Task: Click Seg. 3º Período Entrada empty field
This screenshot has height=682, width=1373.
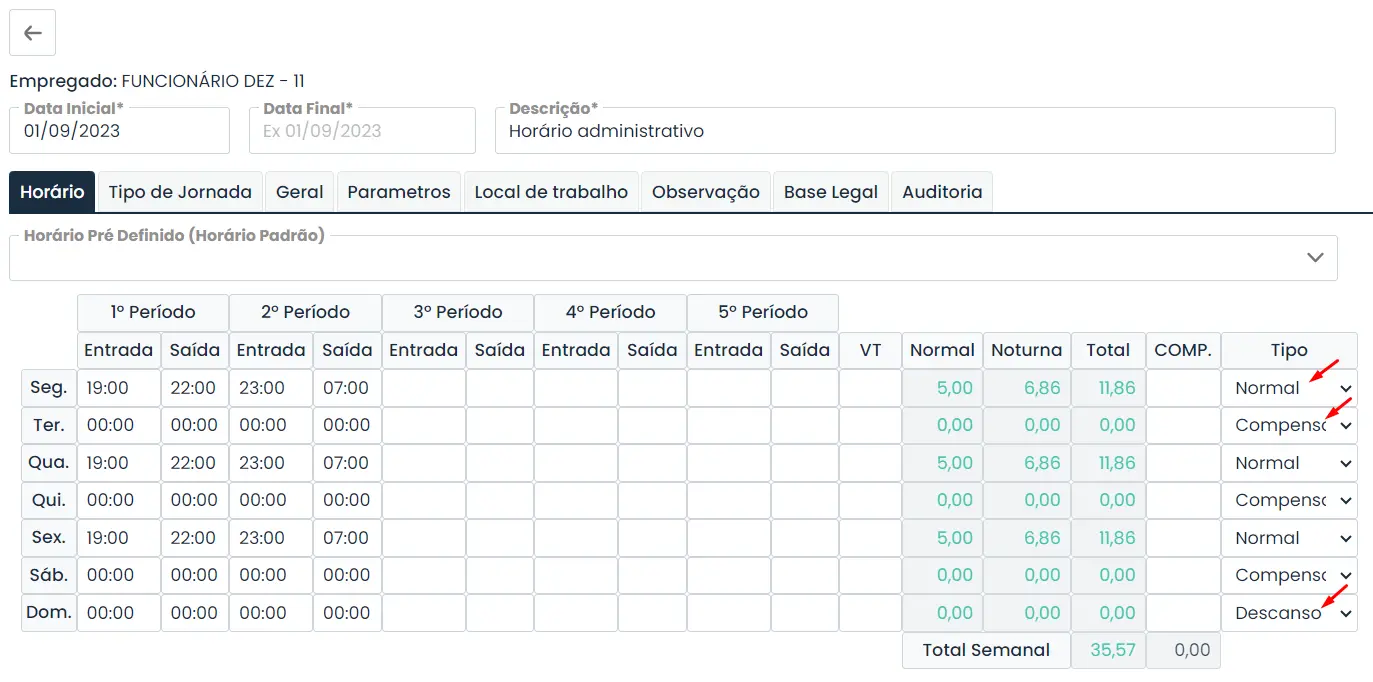Action: [424, 388]
